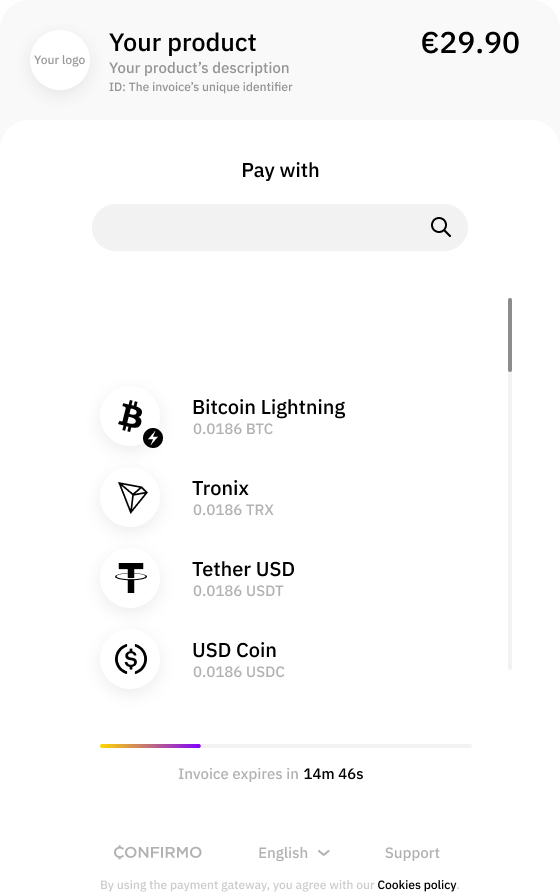Click the invoice expiry progress bar
The image size is (560, 892).
(x=286, y=746)
